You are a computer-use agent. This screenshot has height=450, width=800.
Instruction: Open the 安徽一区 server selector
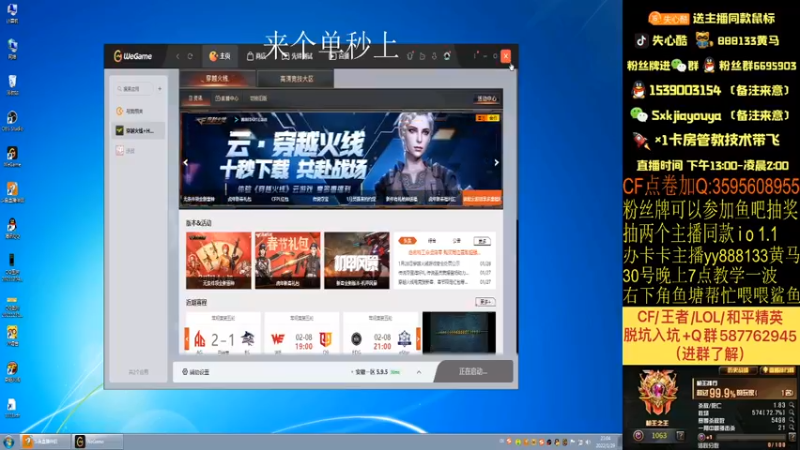click(377, 372)
